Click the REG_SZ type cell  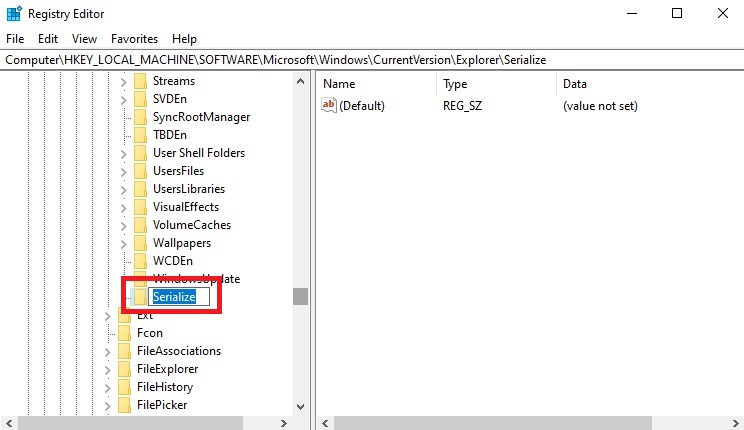point(463,106)
